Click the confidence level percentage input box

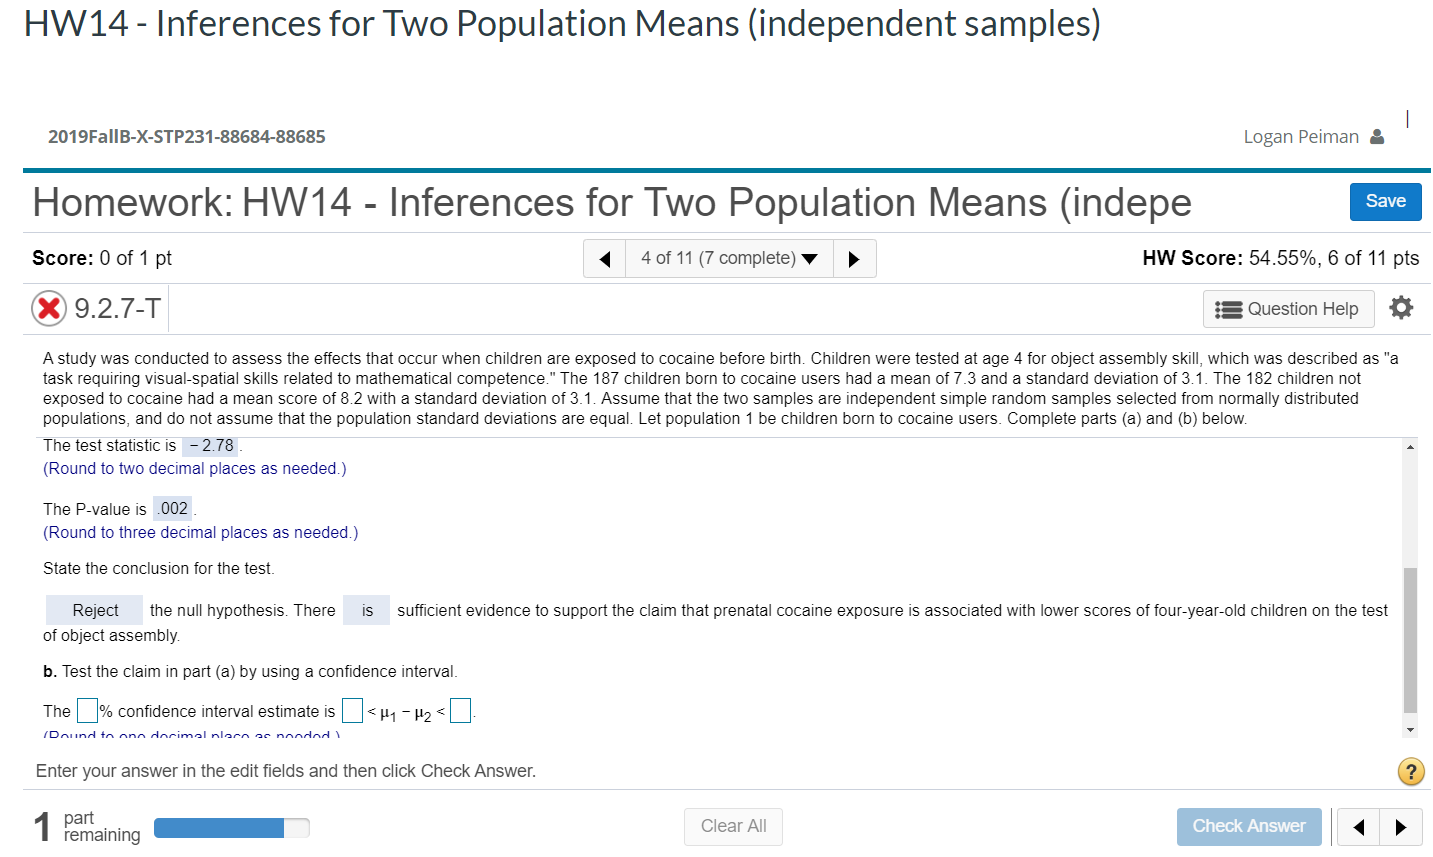click(x=87, y=710)
